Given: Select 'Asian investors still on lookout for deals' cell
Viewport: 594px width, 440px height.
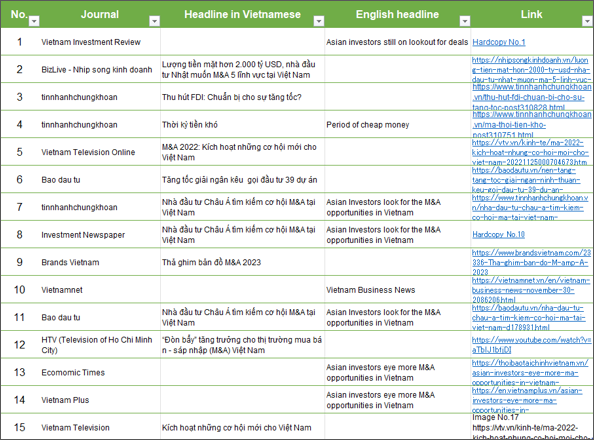Looking at the screenshot, I should click(397, 42).
